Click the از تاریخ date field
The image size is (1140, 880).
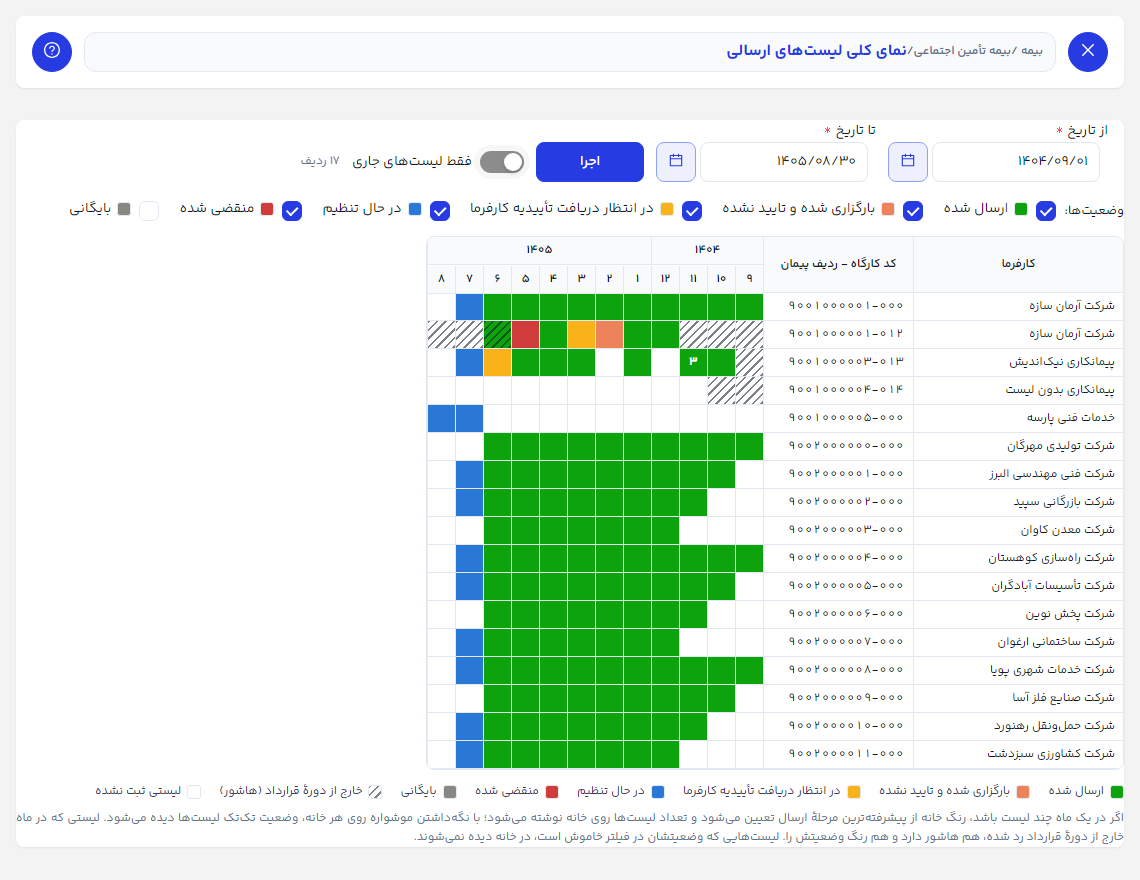(x=1016, y=161)
